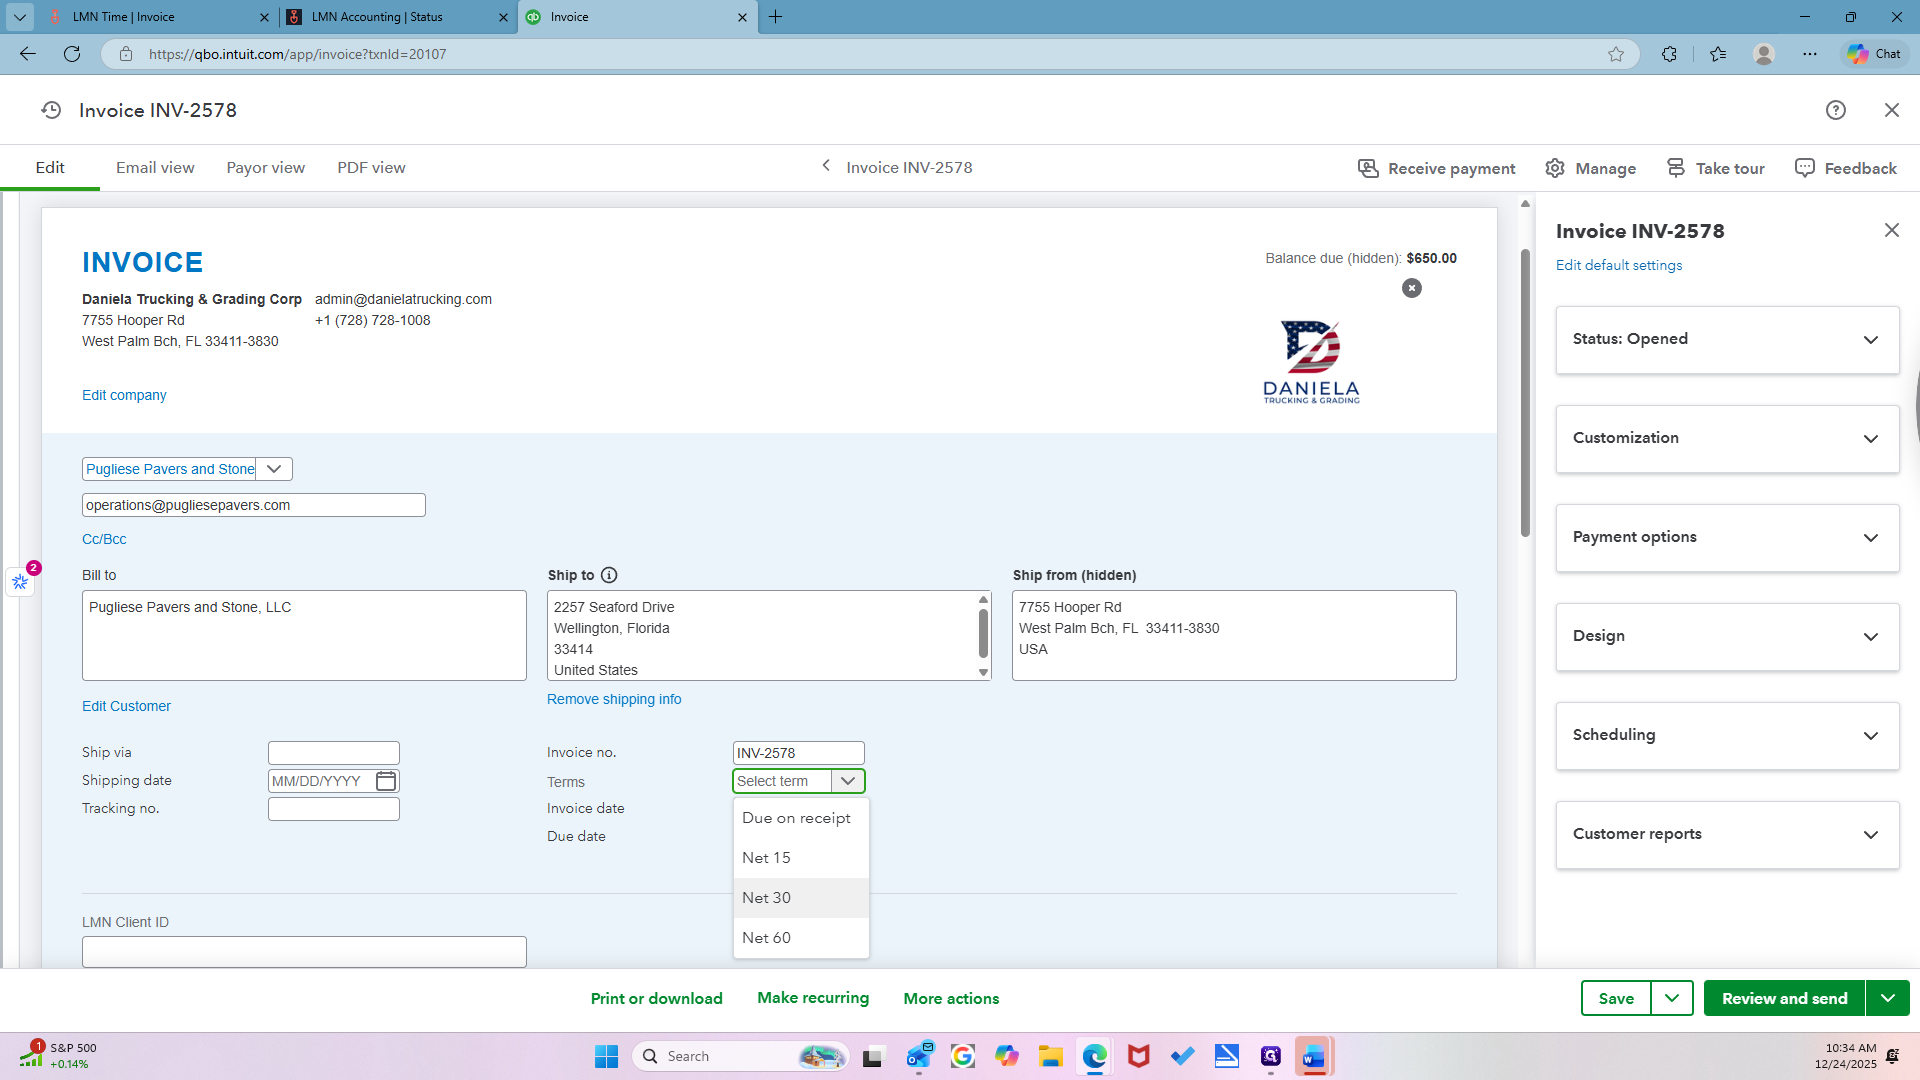Add this page to favorites star icon

(x=1616, y=54)
